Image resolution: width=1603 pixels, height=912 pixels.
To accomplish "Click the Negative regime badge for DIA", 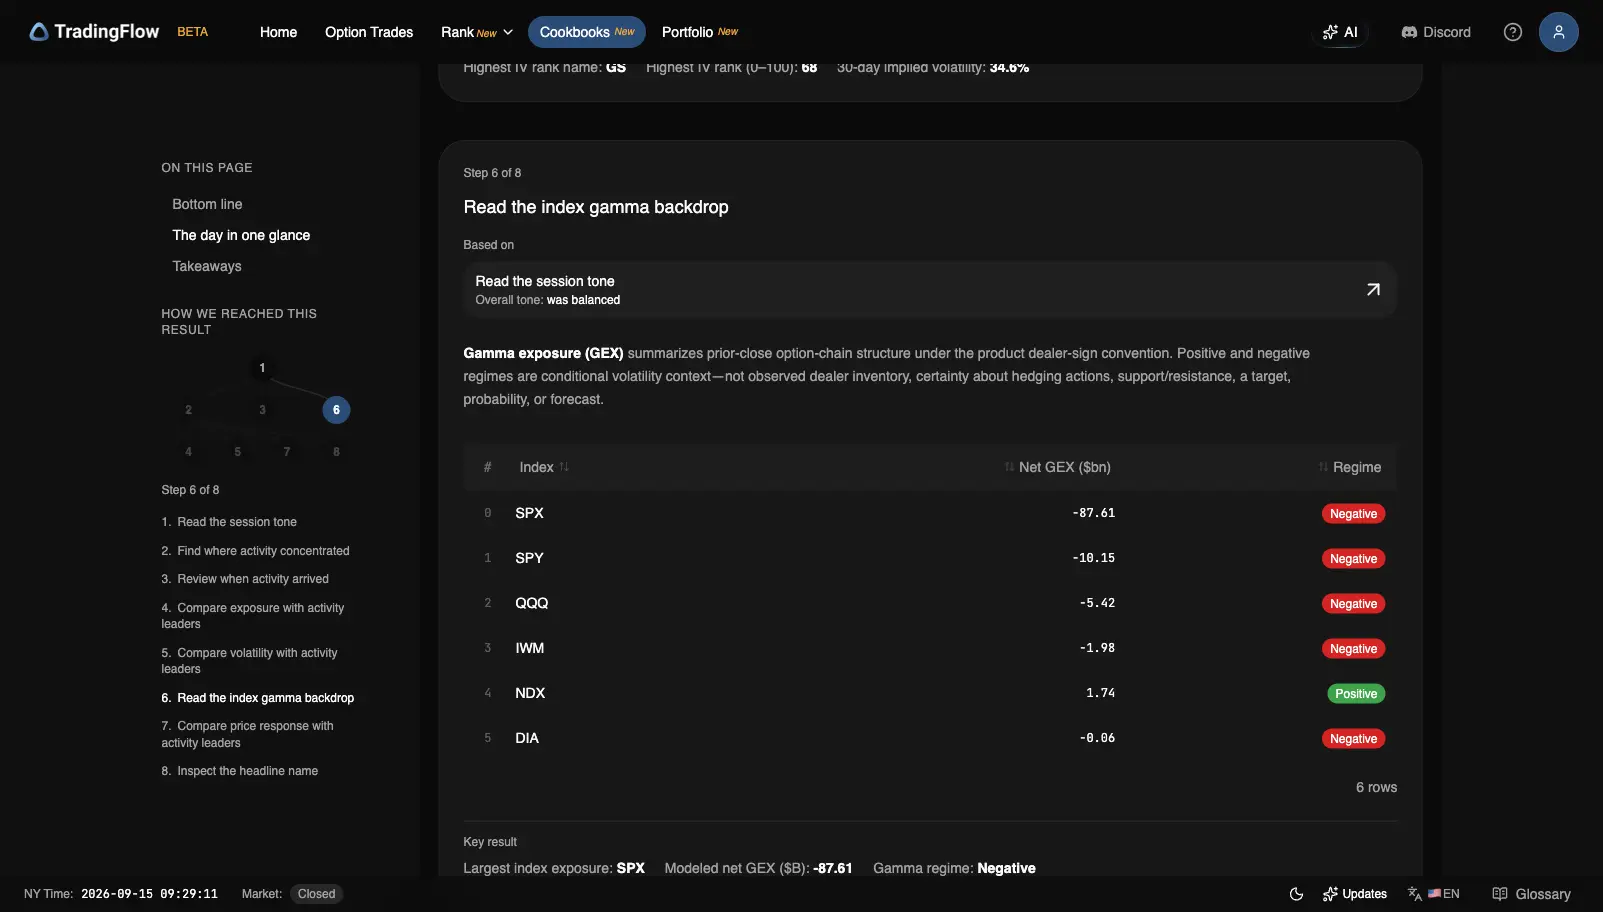I will (1353, 739).
